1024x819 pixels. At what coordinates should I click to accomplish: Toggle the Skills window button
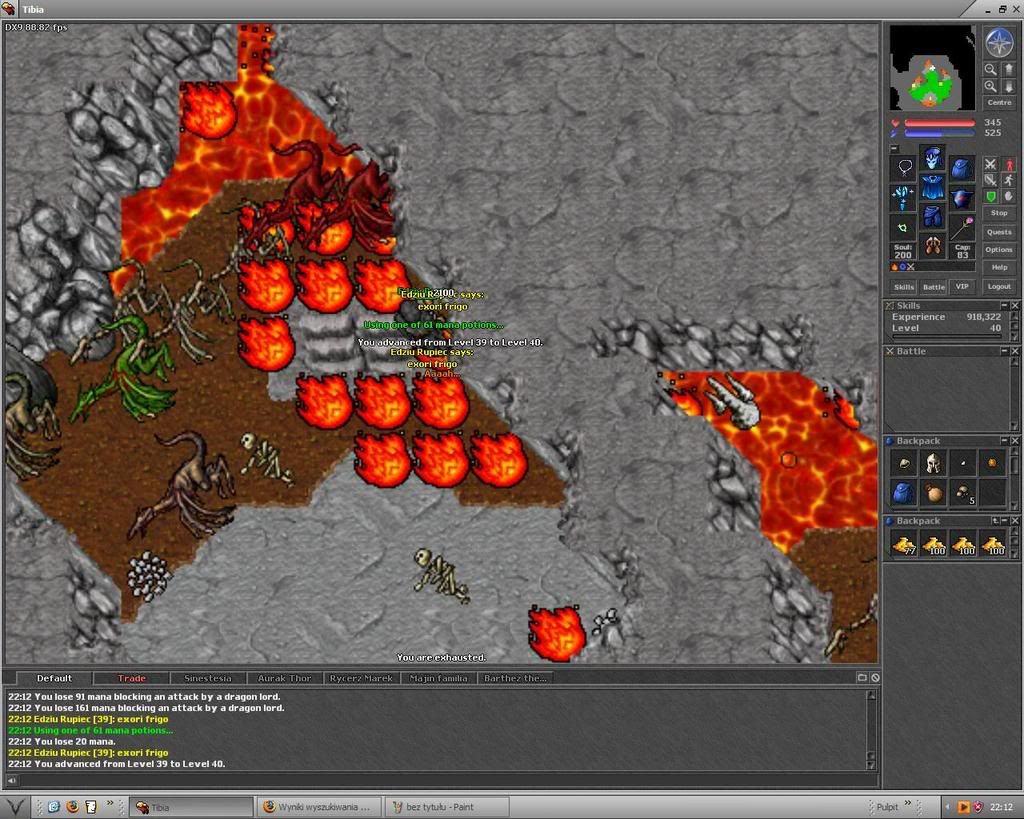pos(904,287)
